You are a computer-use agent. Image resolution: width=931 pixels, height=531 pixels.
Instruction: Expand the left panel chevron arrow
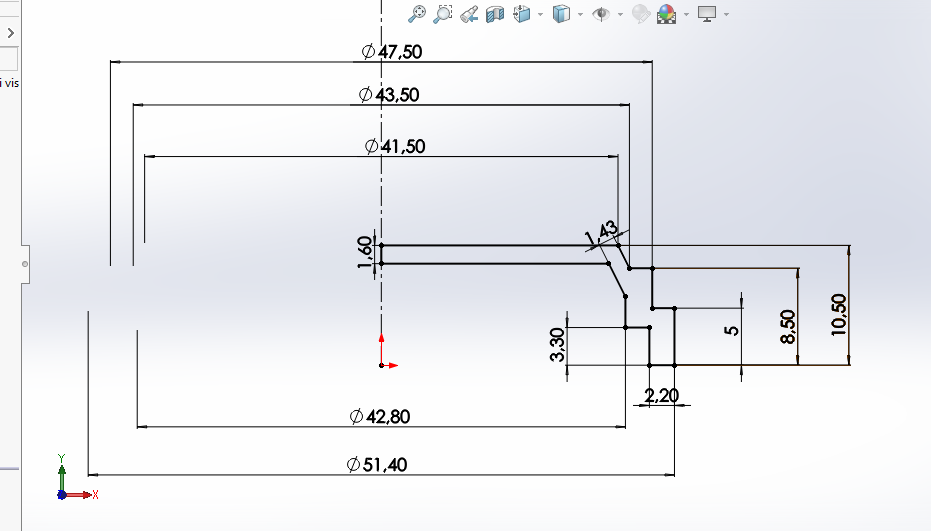pos(10,33)
